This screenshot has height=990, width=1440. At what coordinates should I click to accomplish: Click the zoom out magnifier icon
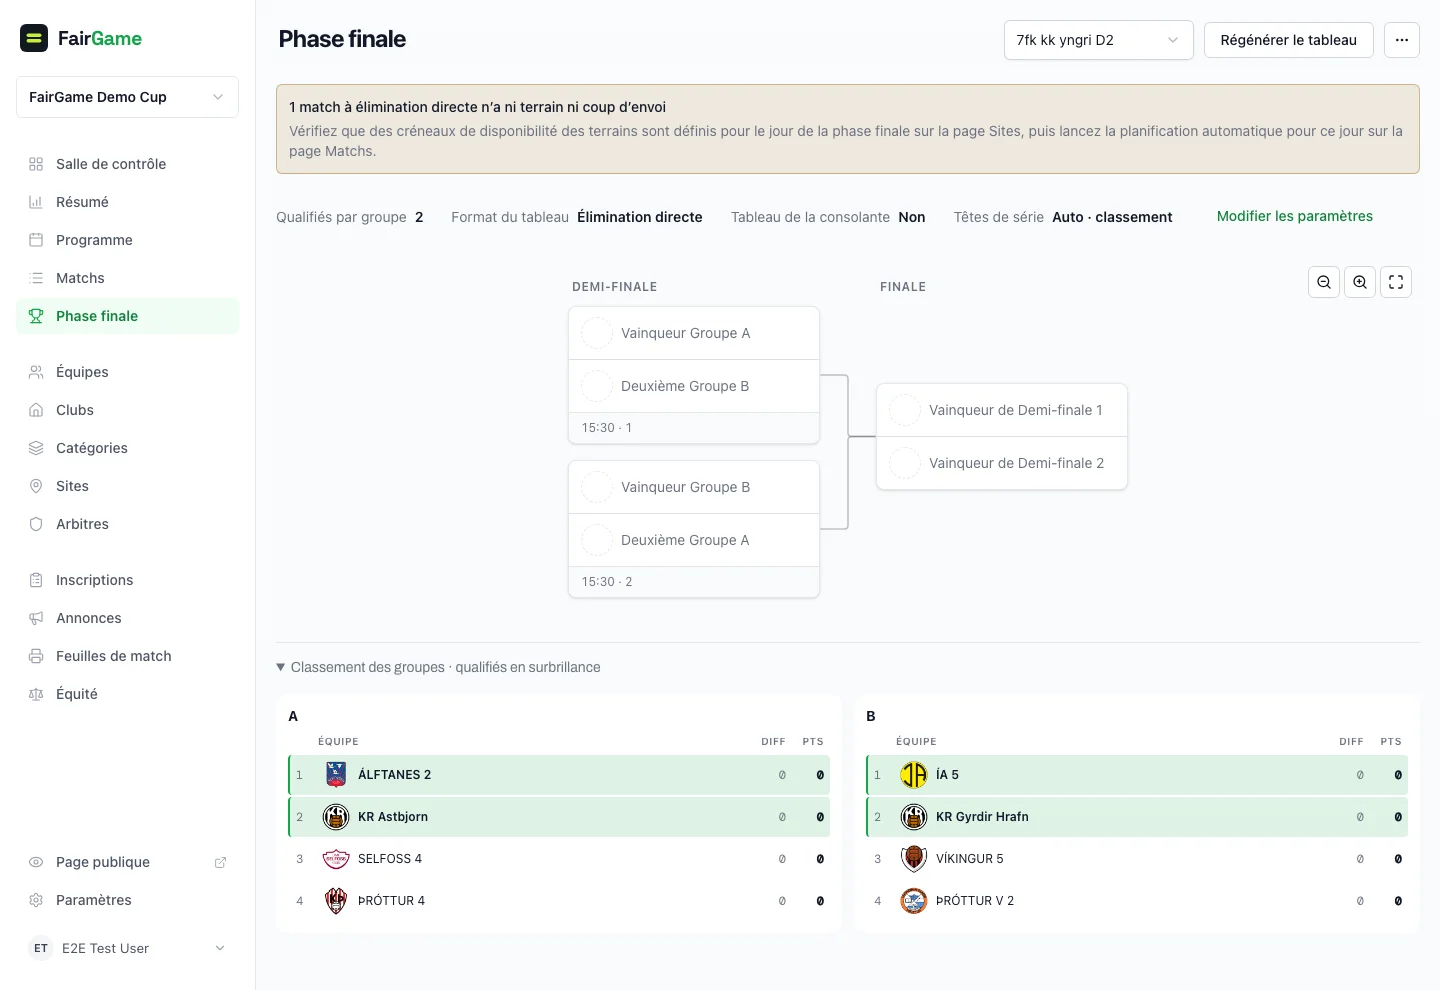coord(1324,282)
